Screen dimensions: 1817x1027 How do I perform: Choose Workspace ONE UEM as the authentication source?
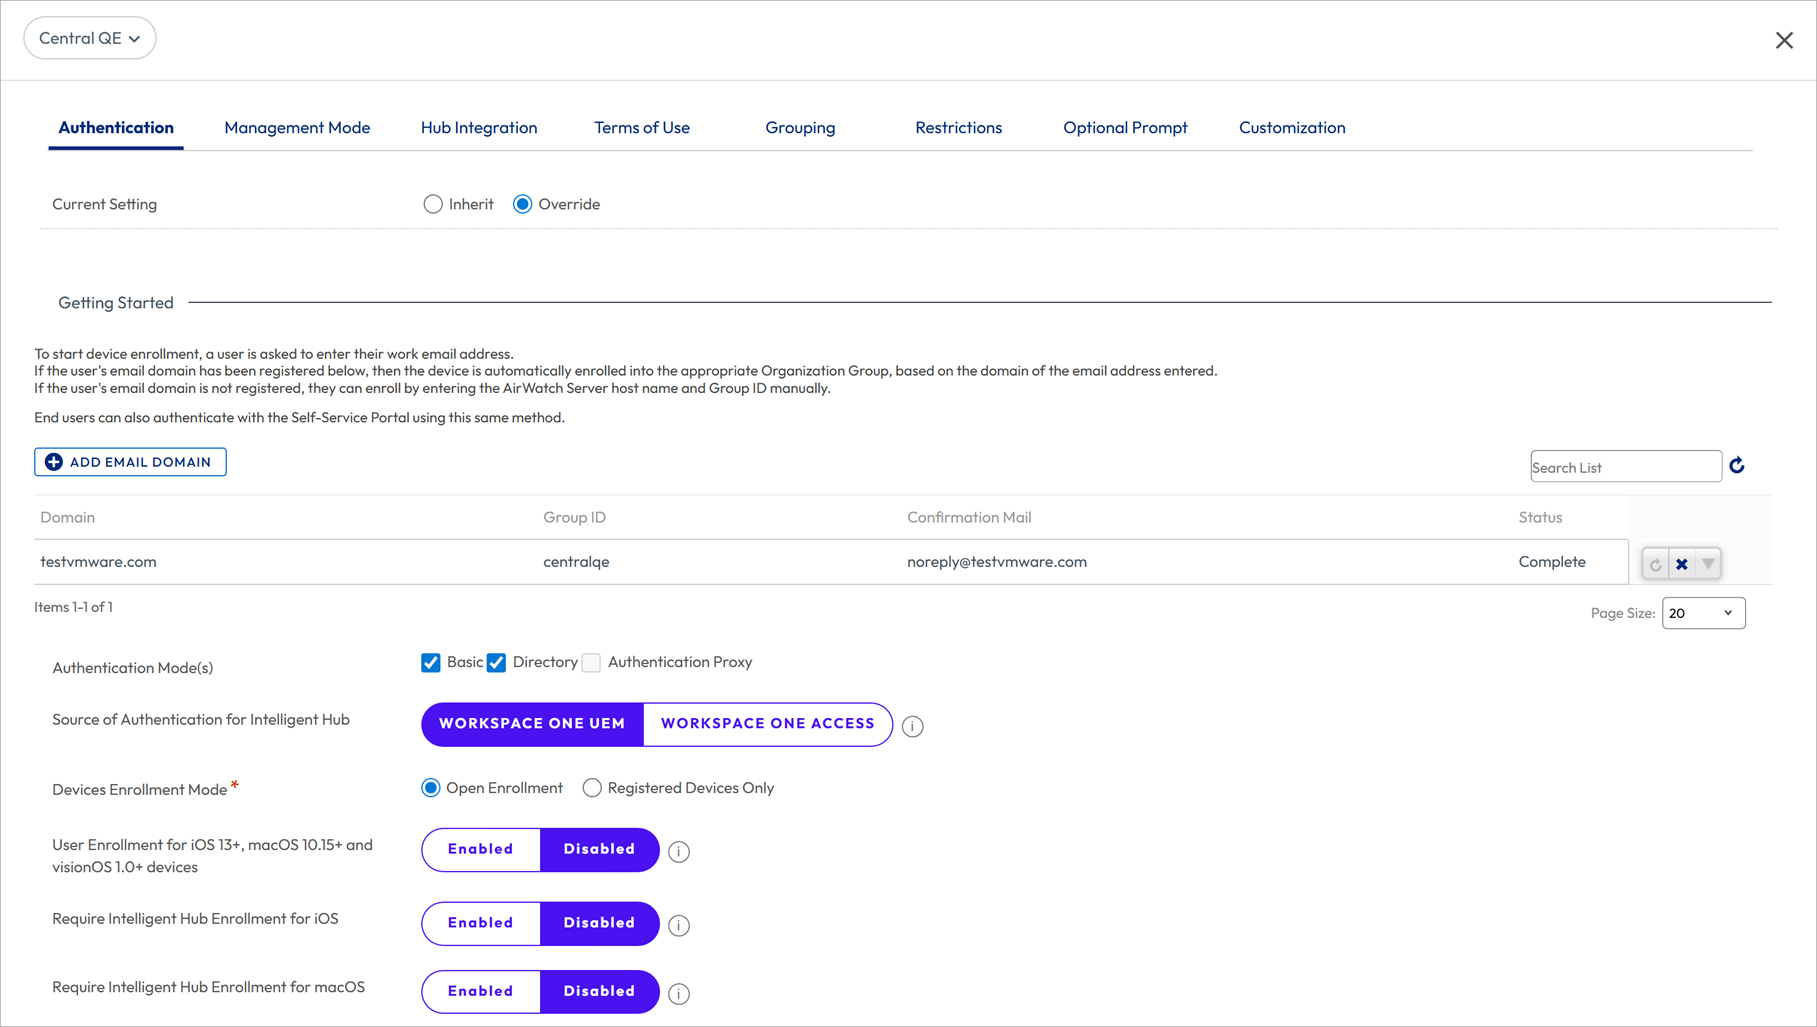(532, 724)
